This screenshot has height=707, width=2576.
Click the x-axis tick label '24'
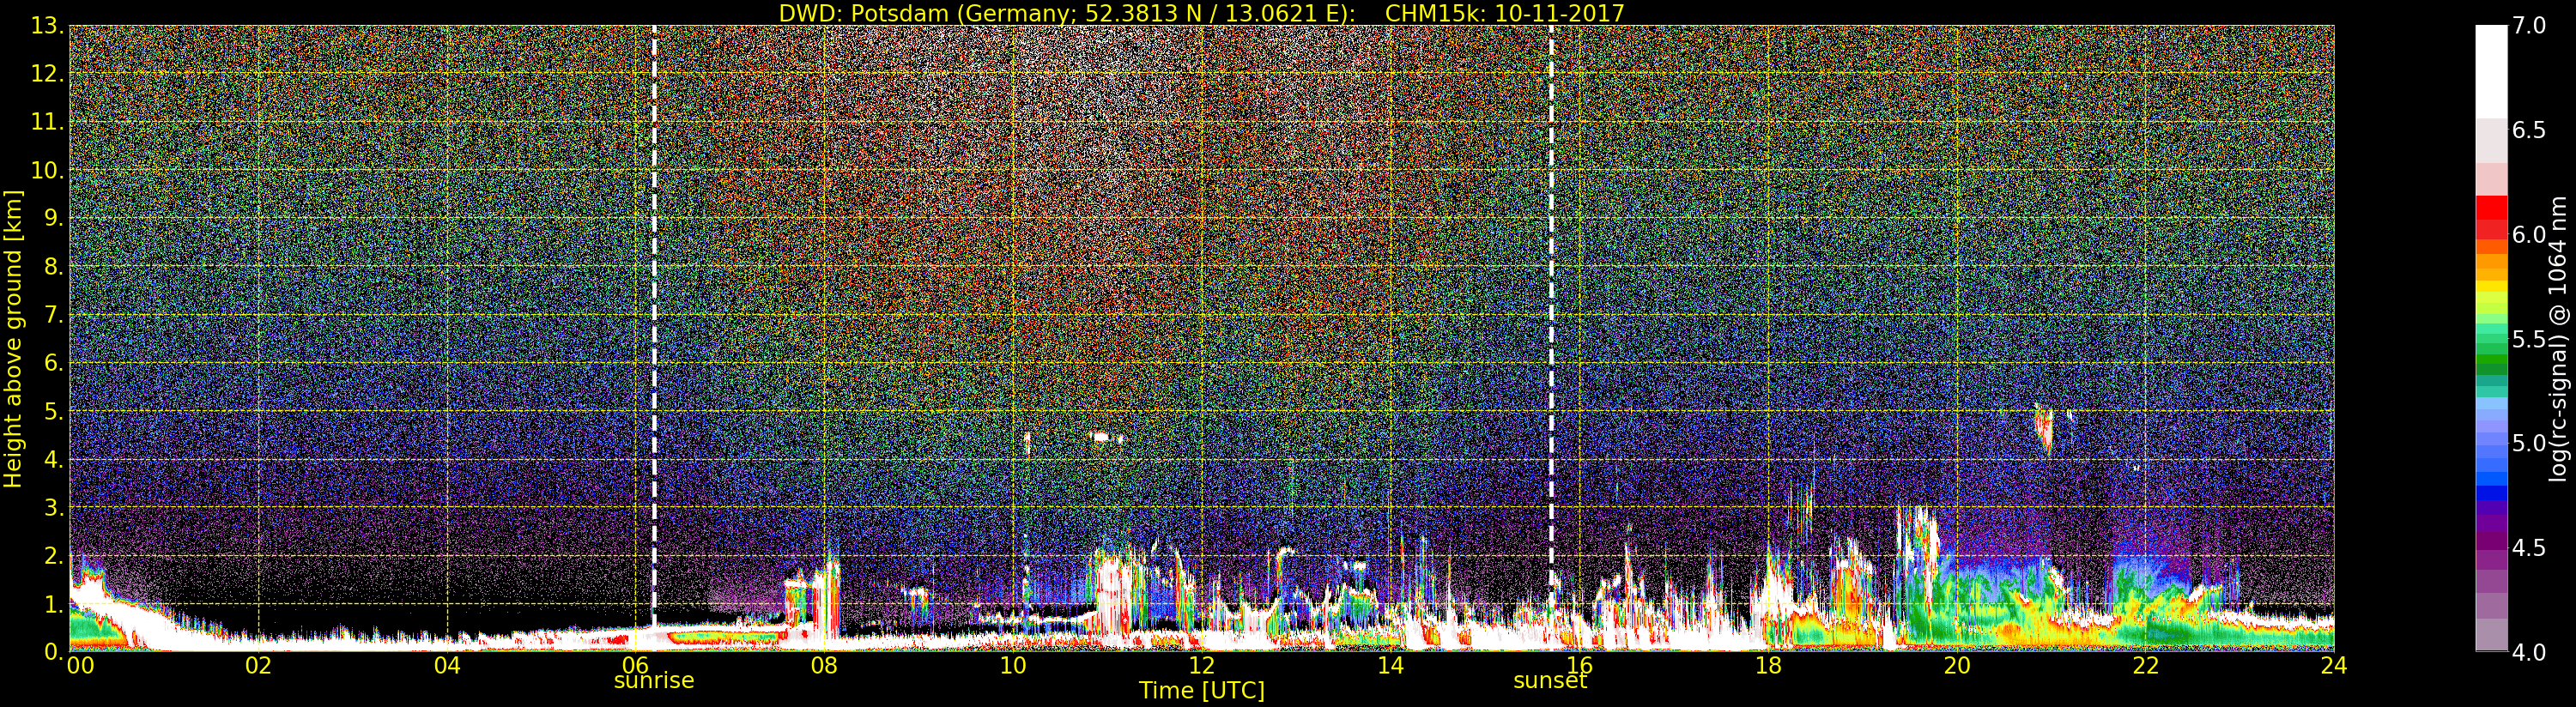click(2333, 665)
